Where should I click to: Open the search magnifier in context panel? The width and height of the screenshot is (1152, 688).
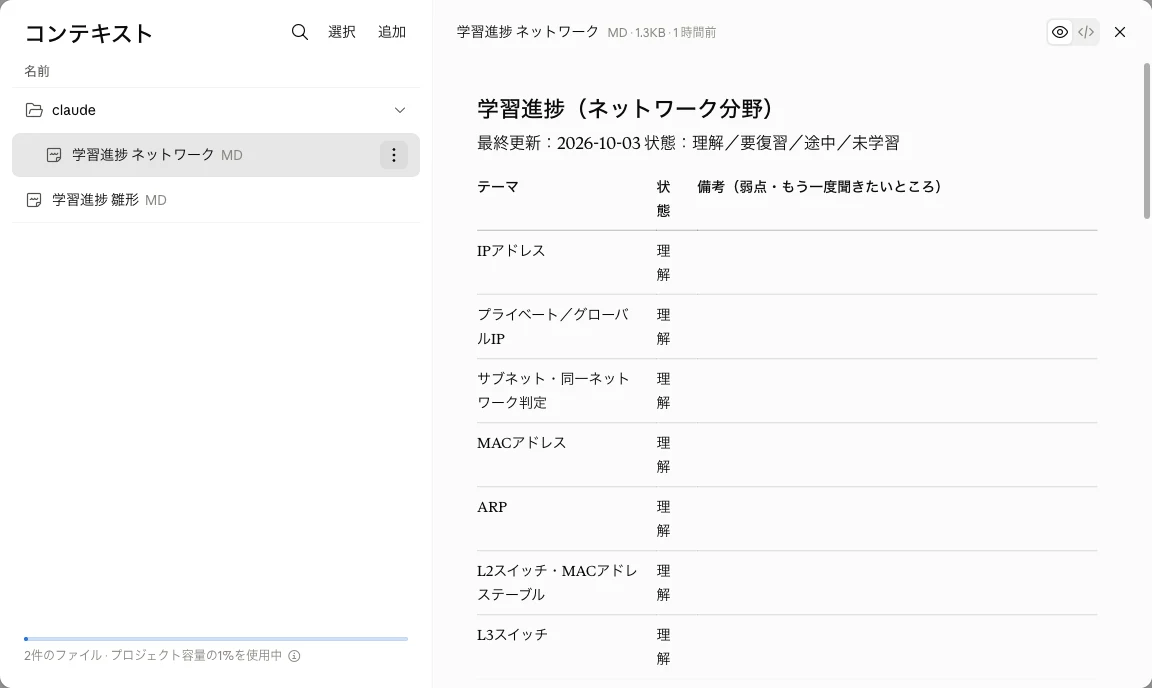[300, 32]
